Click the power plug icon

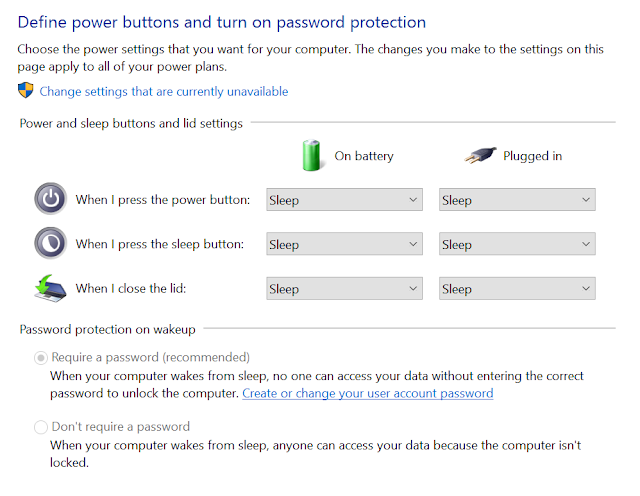pos(480,155)
